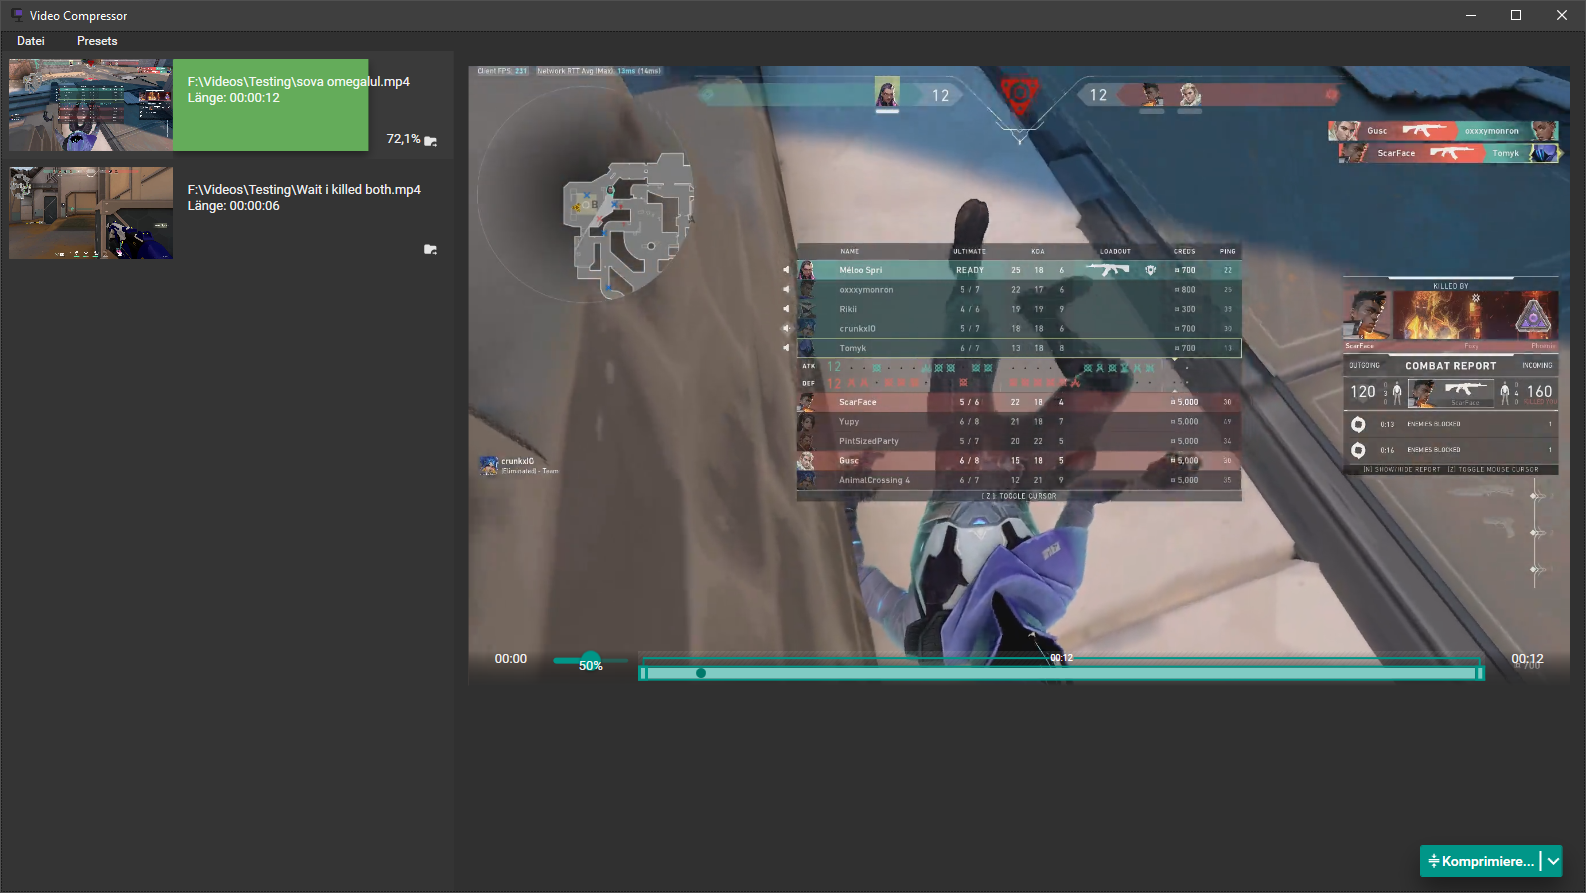The width and height of the screenshot is (1586, 893).
Task: Open the Presets menu
Action: pos(97,41)
